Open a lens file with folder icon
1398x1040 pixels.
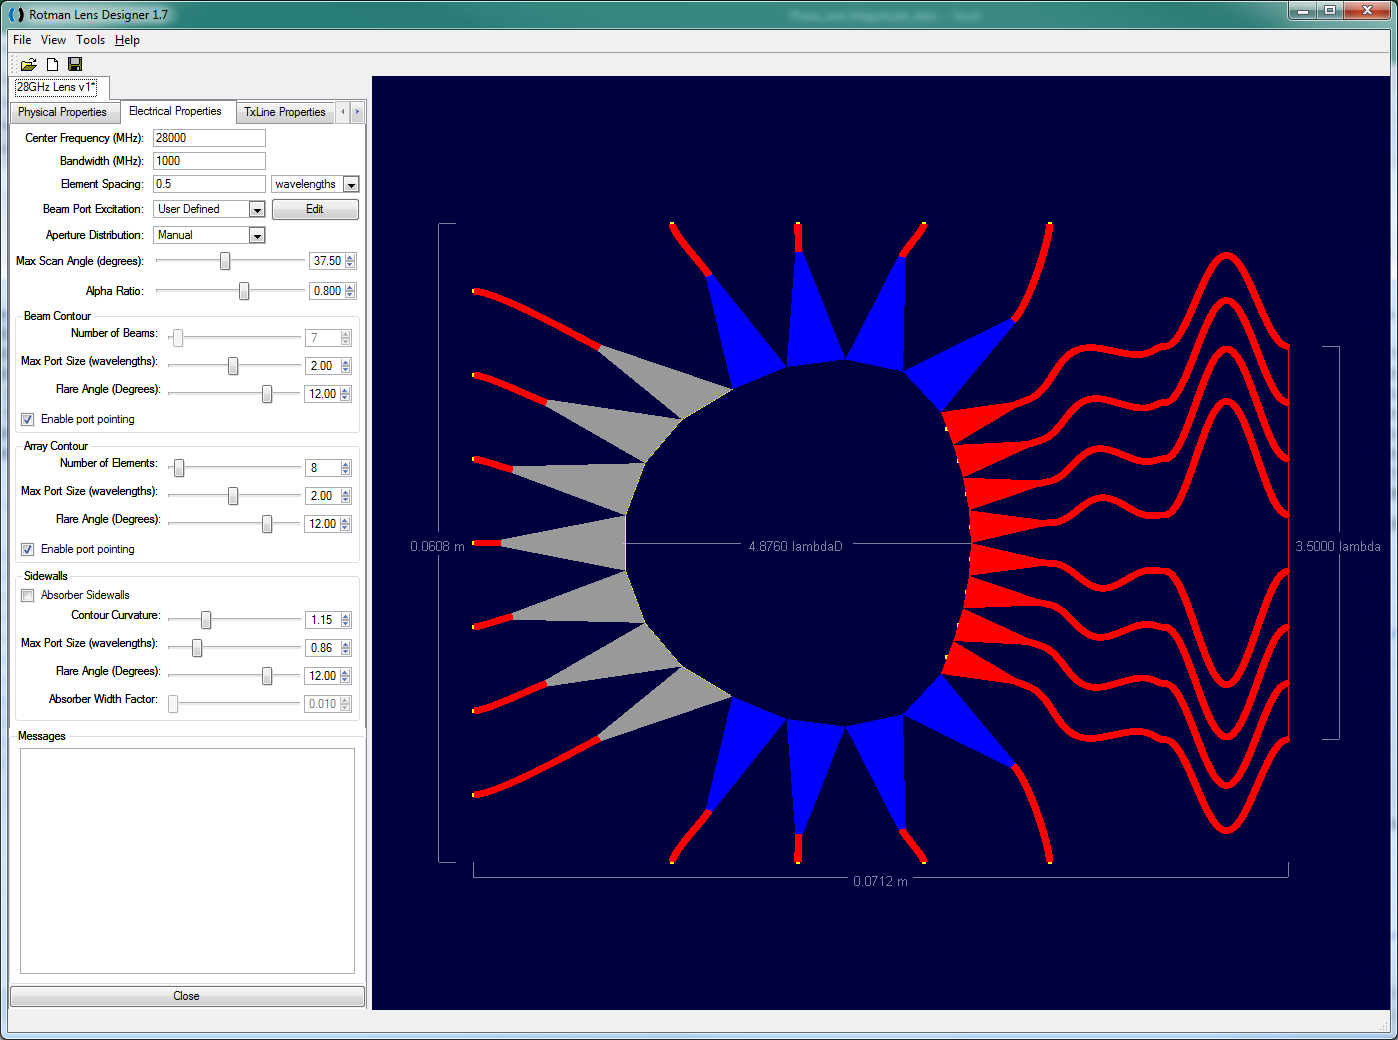pyautogui.click(x=29, y=64)
